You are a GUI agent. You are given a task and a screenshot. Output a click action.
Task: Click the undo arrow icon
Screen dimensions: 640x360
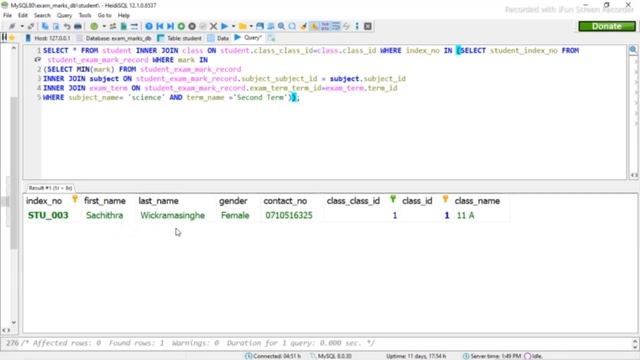pos(67,26)
